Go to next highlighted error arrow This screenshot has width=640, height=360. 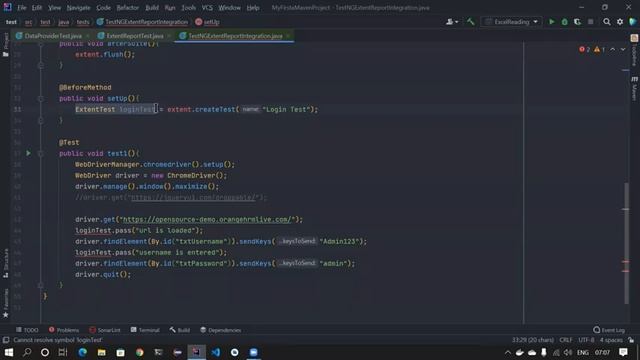(x=623, y=49)
